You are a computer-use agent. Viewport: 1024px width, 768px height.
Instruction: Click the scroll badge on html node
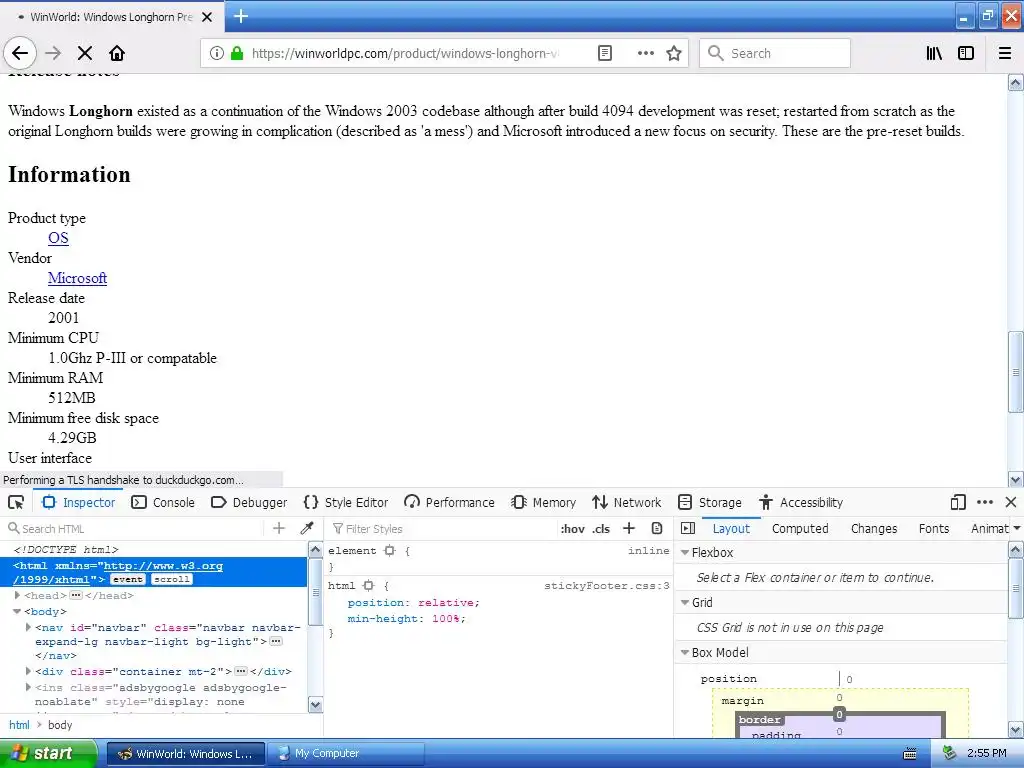coord(172,579)
